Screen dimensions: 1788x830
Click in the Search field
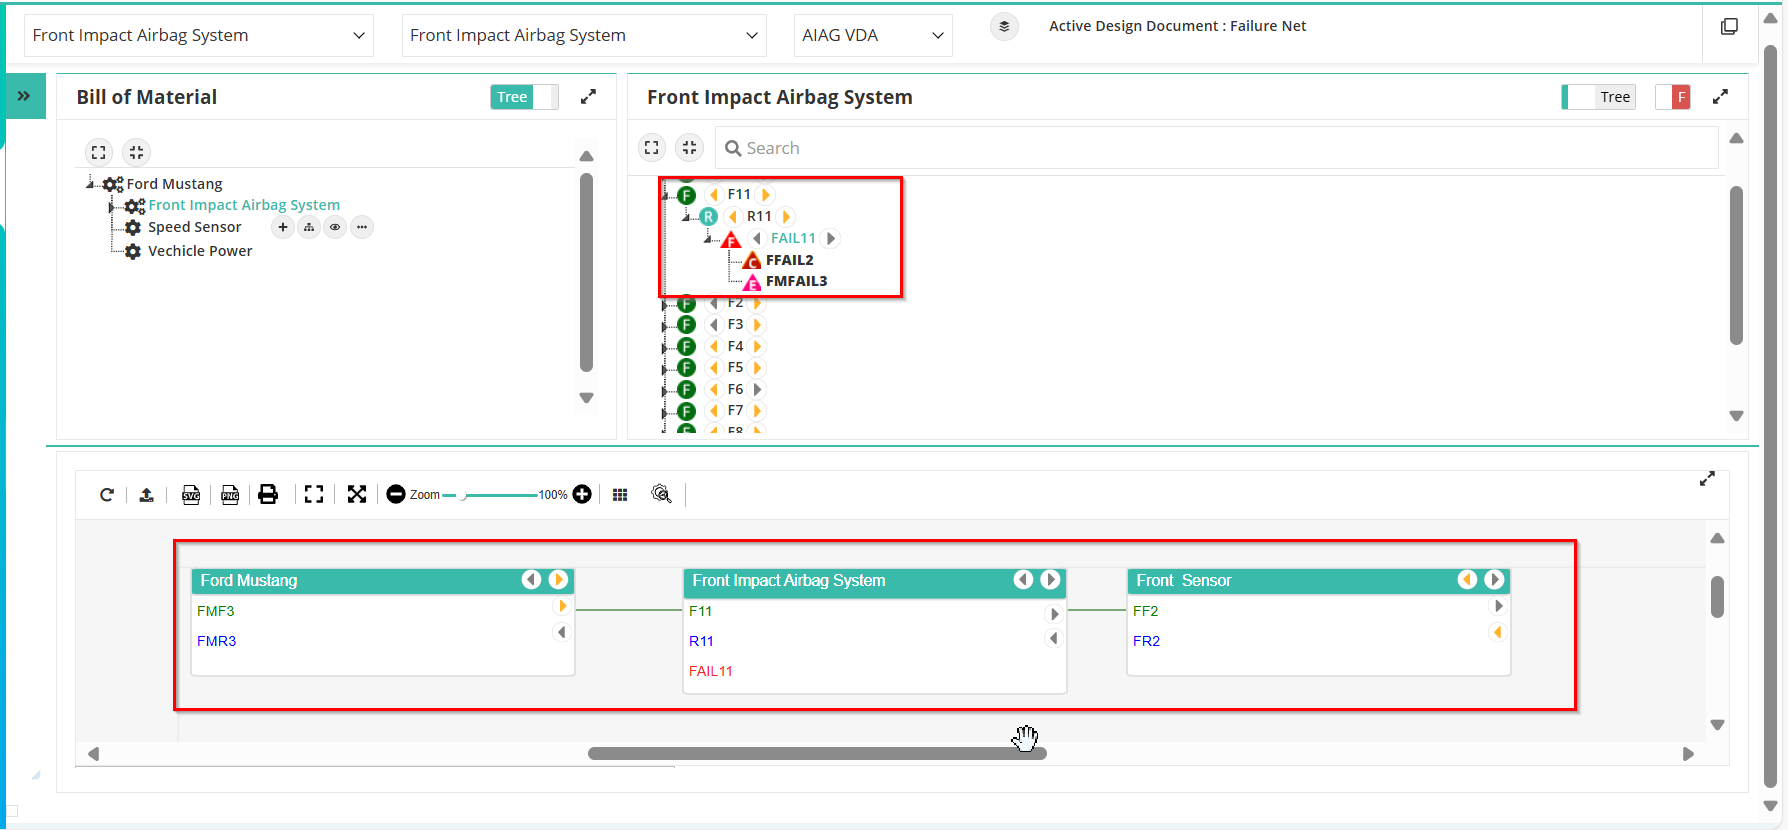(1216, 148)
